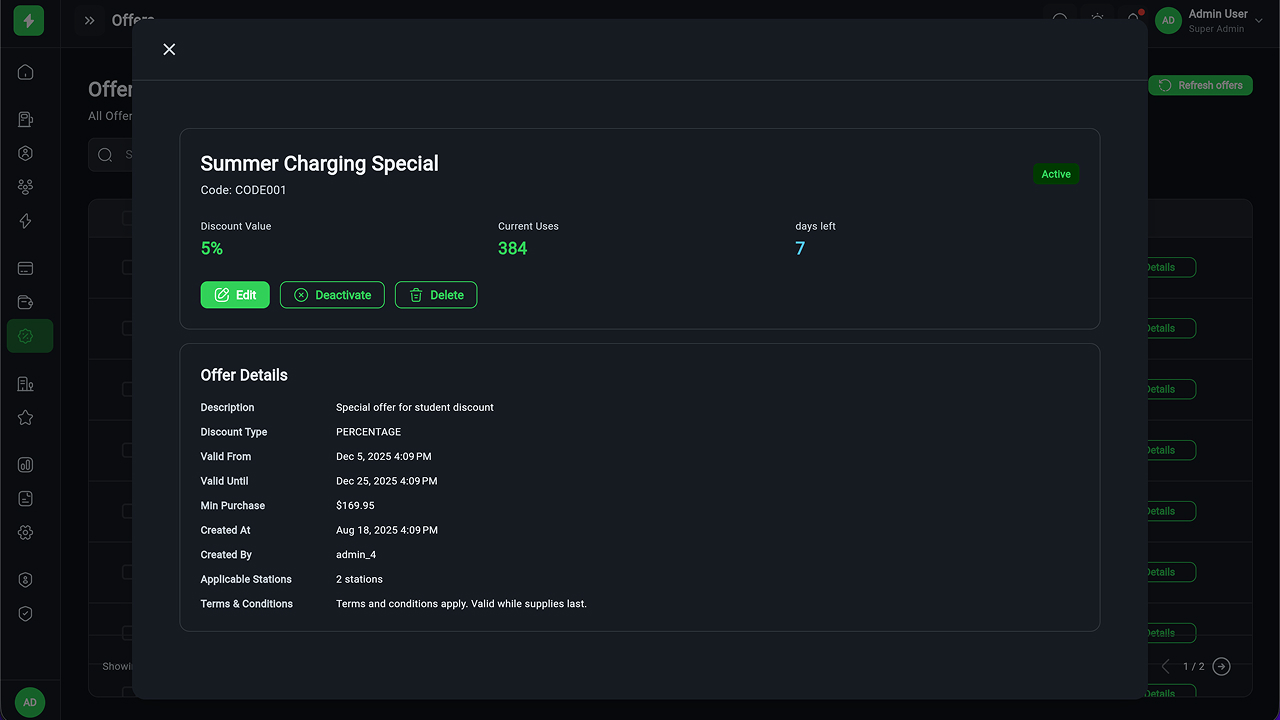
Task: Click the Refresh offers button
Action: pyautogui.click(x=1200, y=85)
